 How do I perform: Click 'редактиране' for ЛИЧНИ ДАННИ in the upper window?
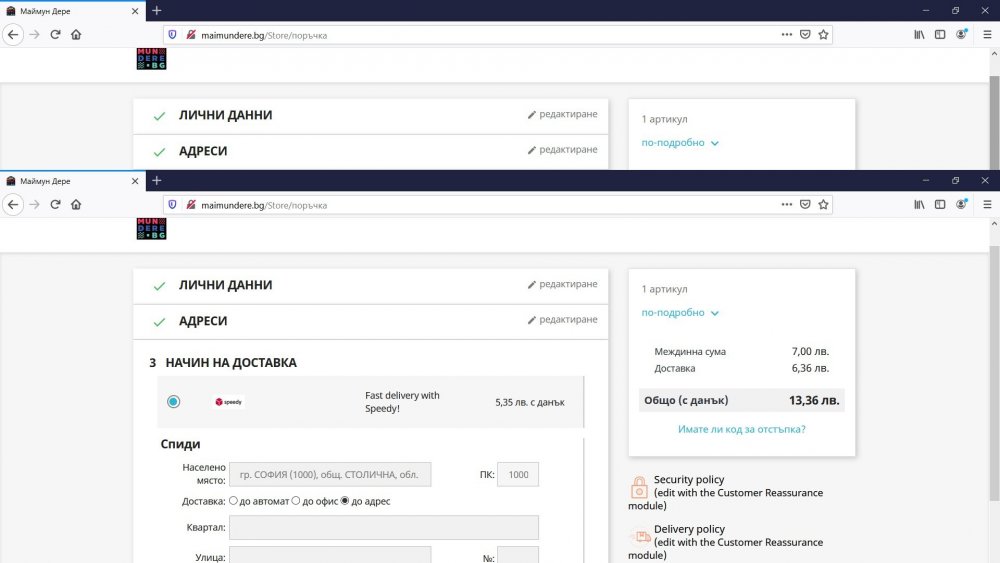point(562,113)
